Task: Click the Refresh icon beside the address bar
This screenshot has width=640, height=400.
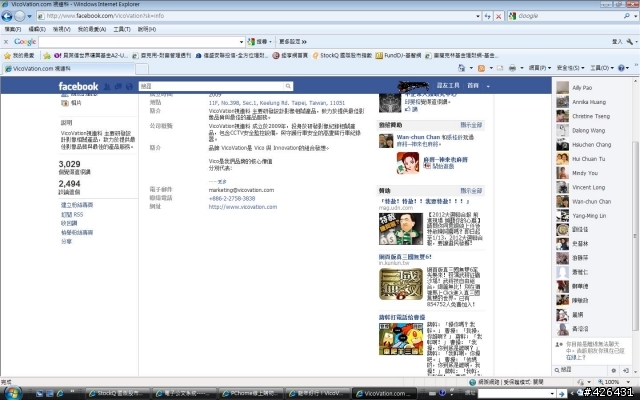Action: [488, 16]
